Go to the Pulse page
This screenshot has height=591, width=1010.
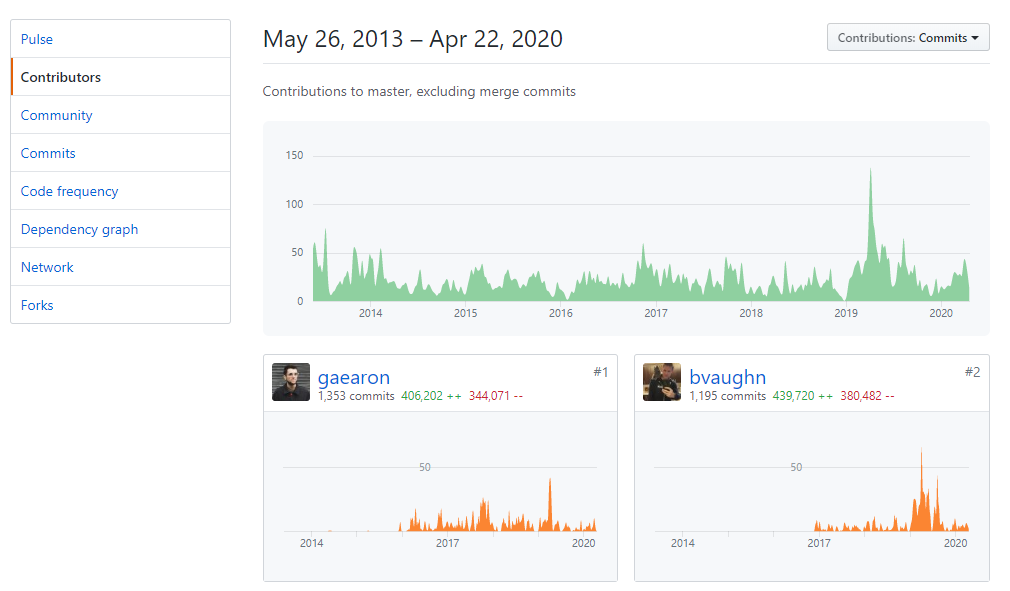click(37, 39)
